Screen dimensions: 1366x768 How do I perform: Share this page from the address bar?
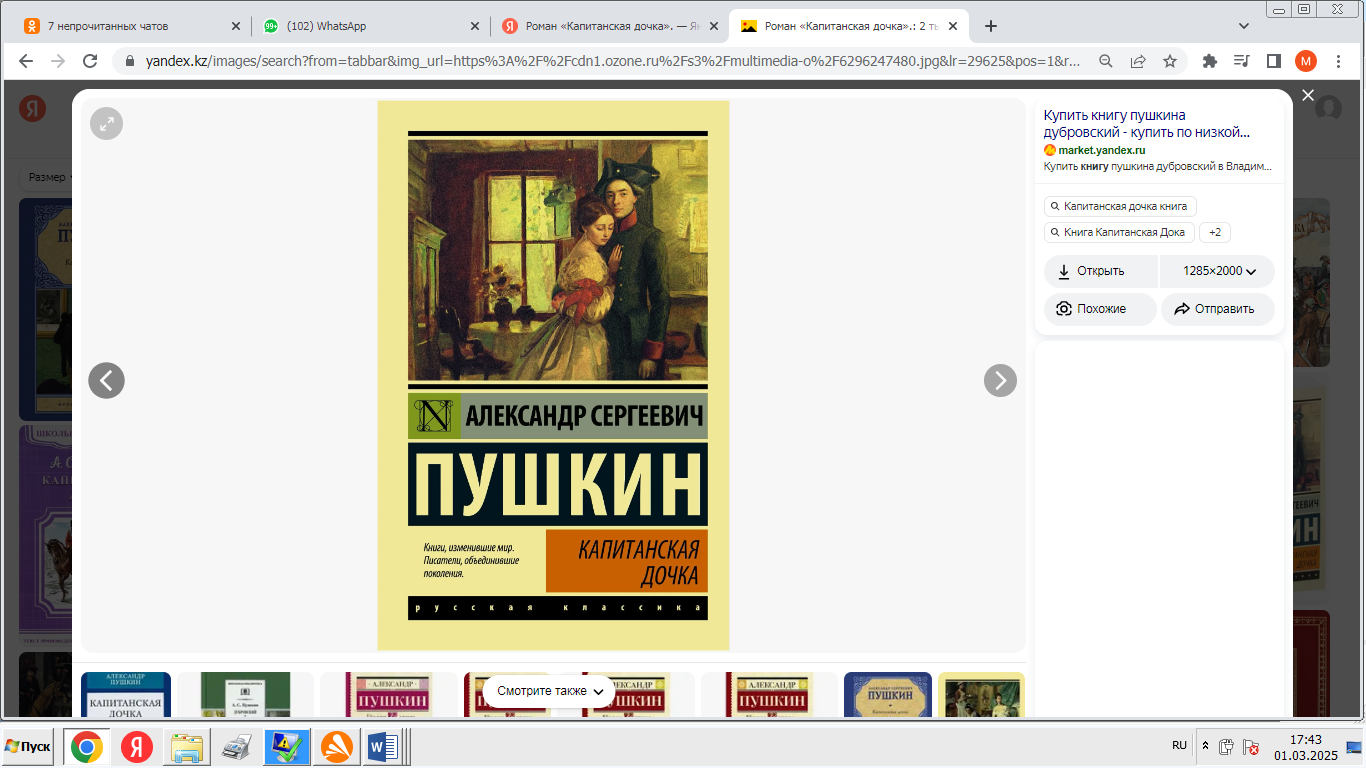click(x=1138, y=61)
